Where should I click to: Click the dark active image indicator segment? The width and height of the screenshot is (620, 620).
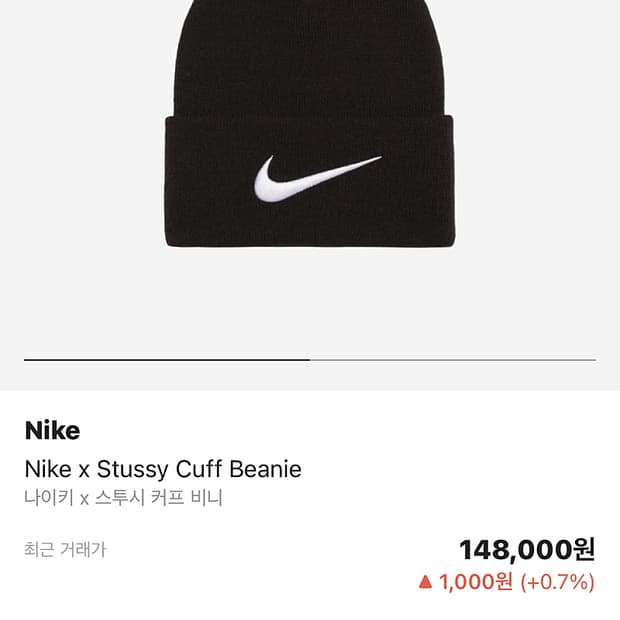point(166,359)
